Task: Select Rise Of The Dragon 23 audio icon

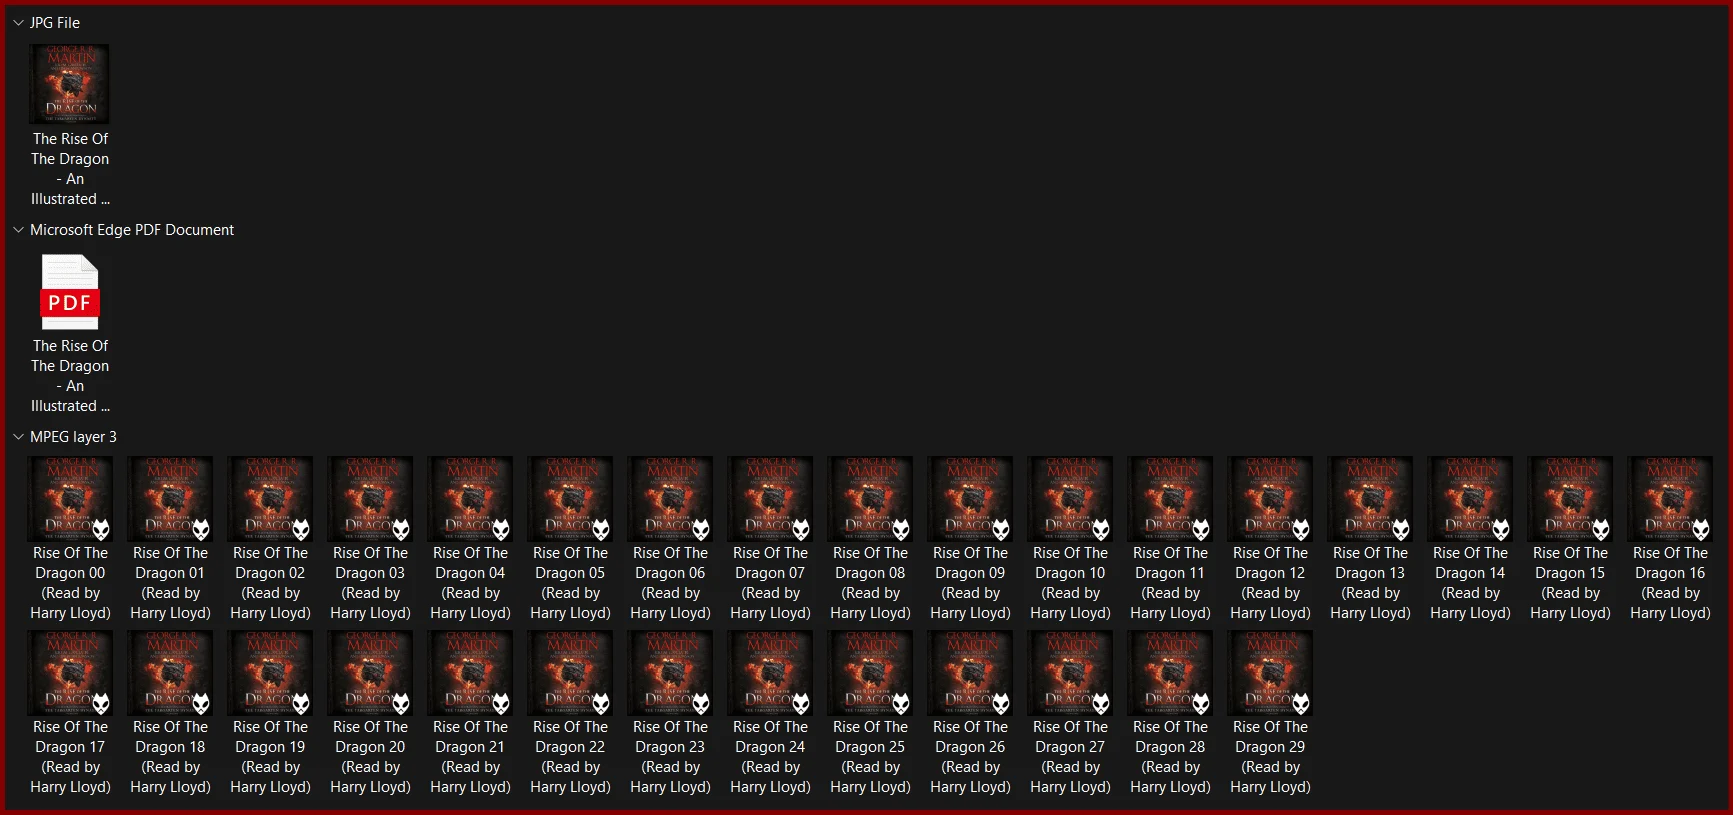Action: click(x=670, y=673)
